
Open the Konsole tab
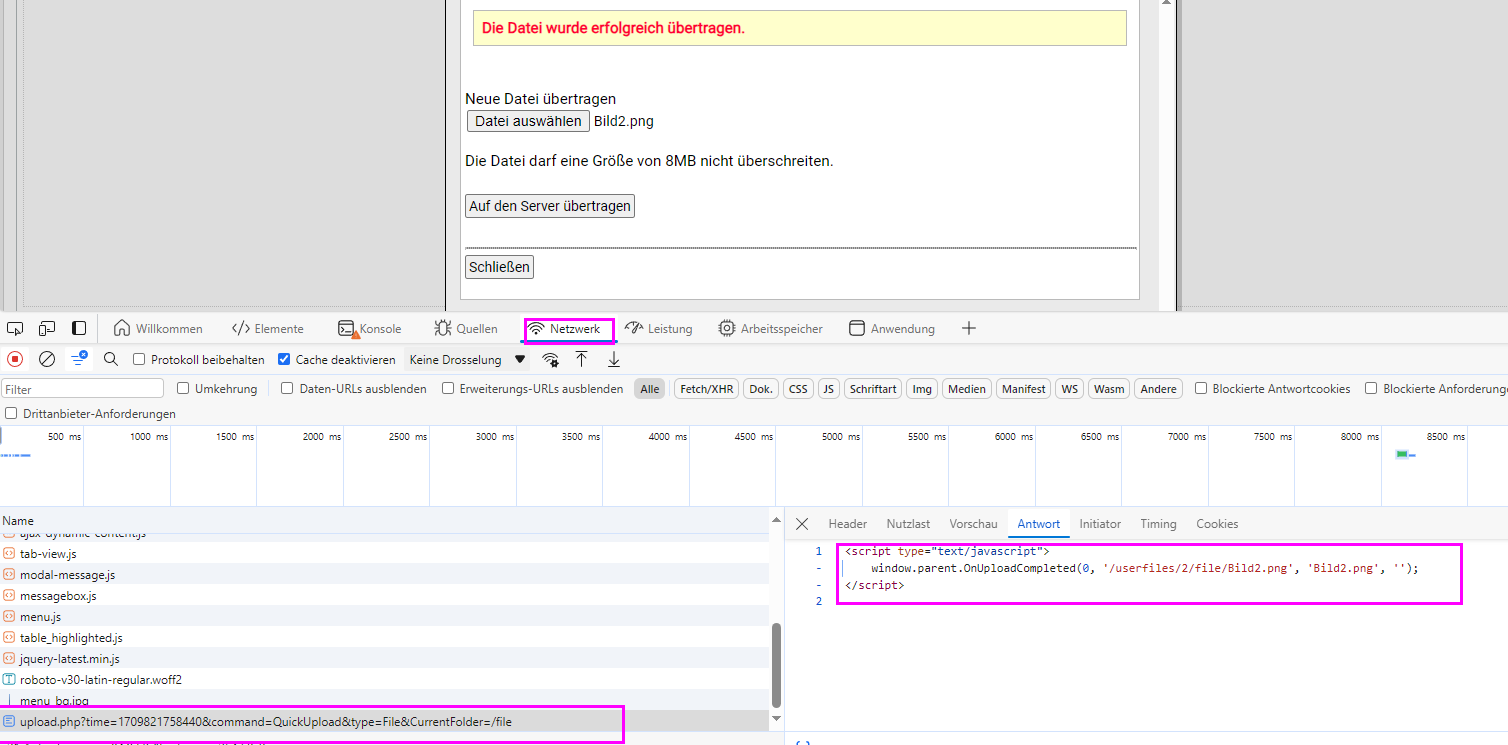(370, 328)
